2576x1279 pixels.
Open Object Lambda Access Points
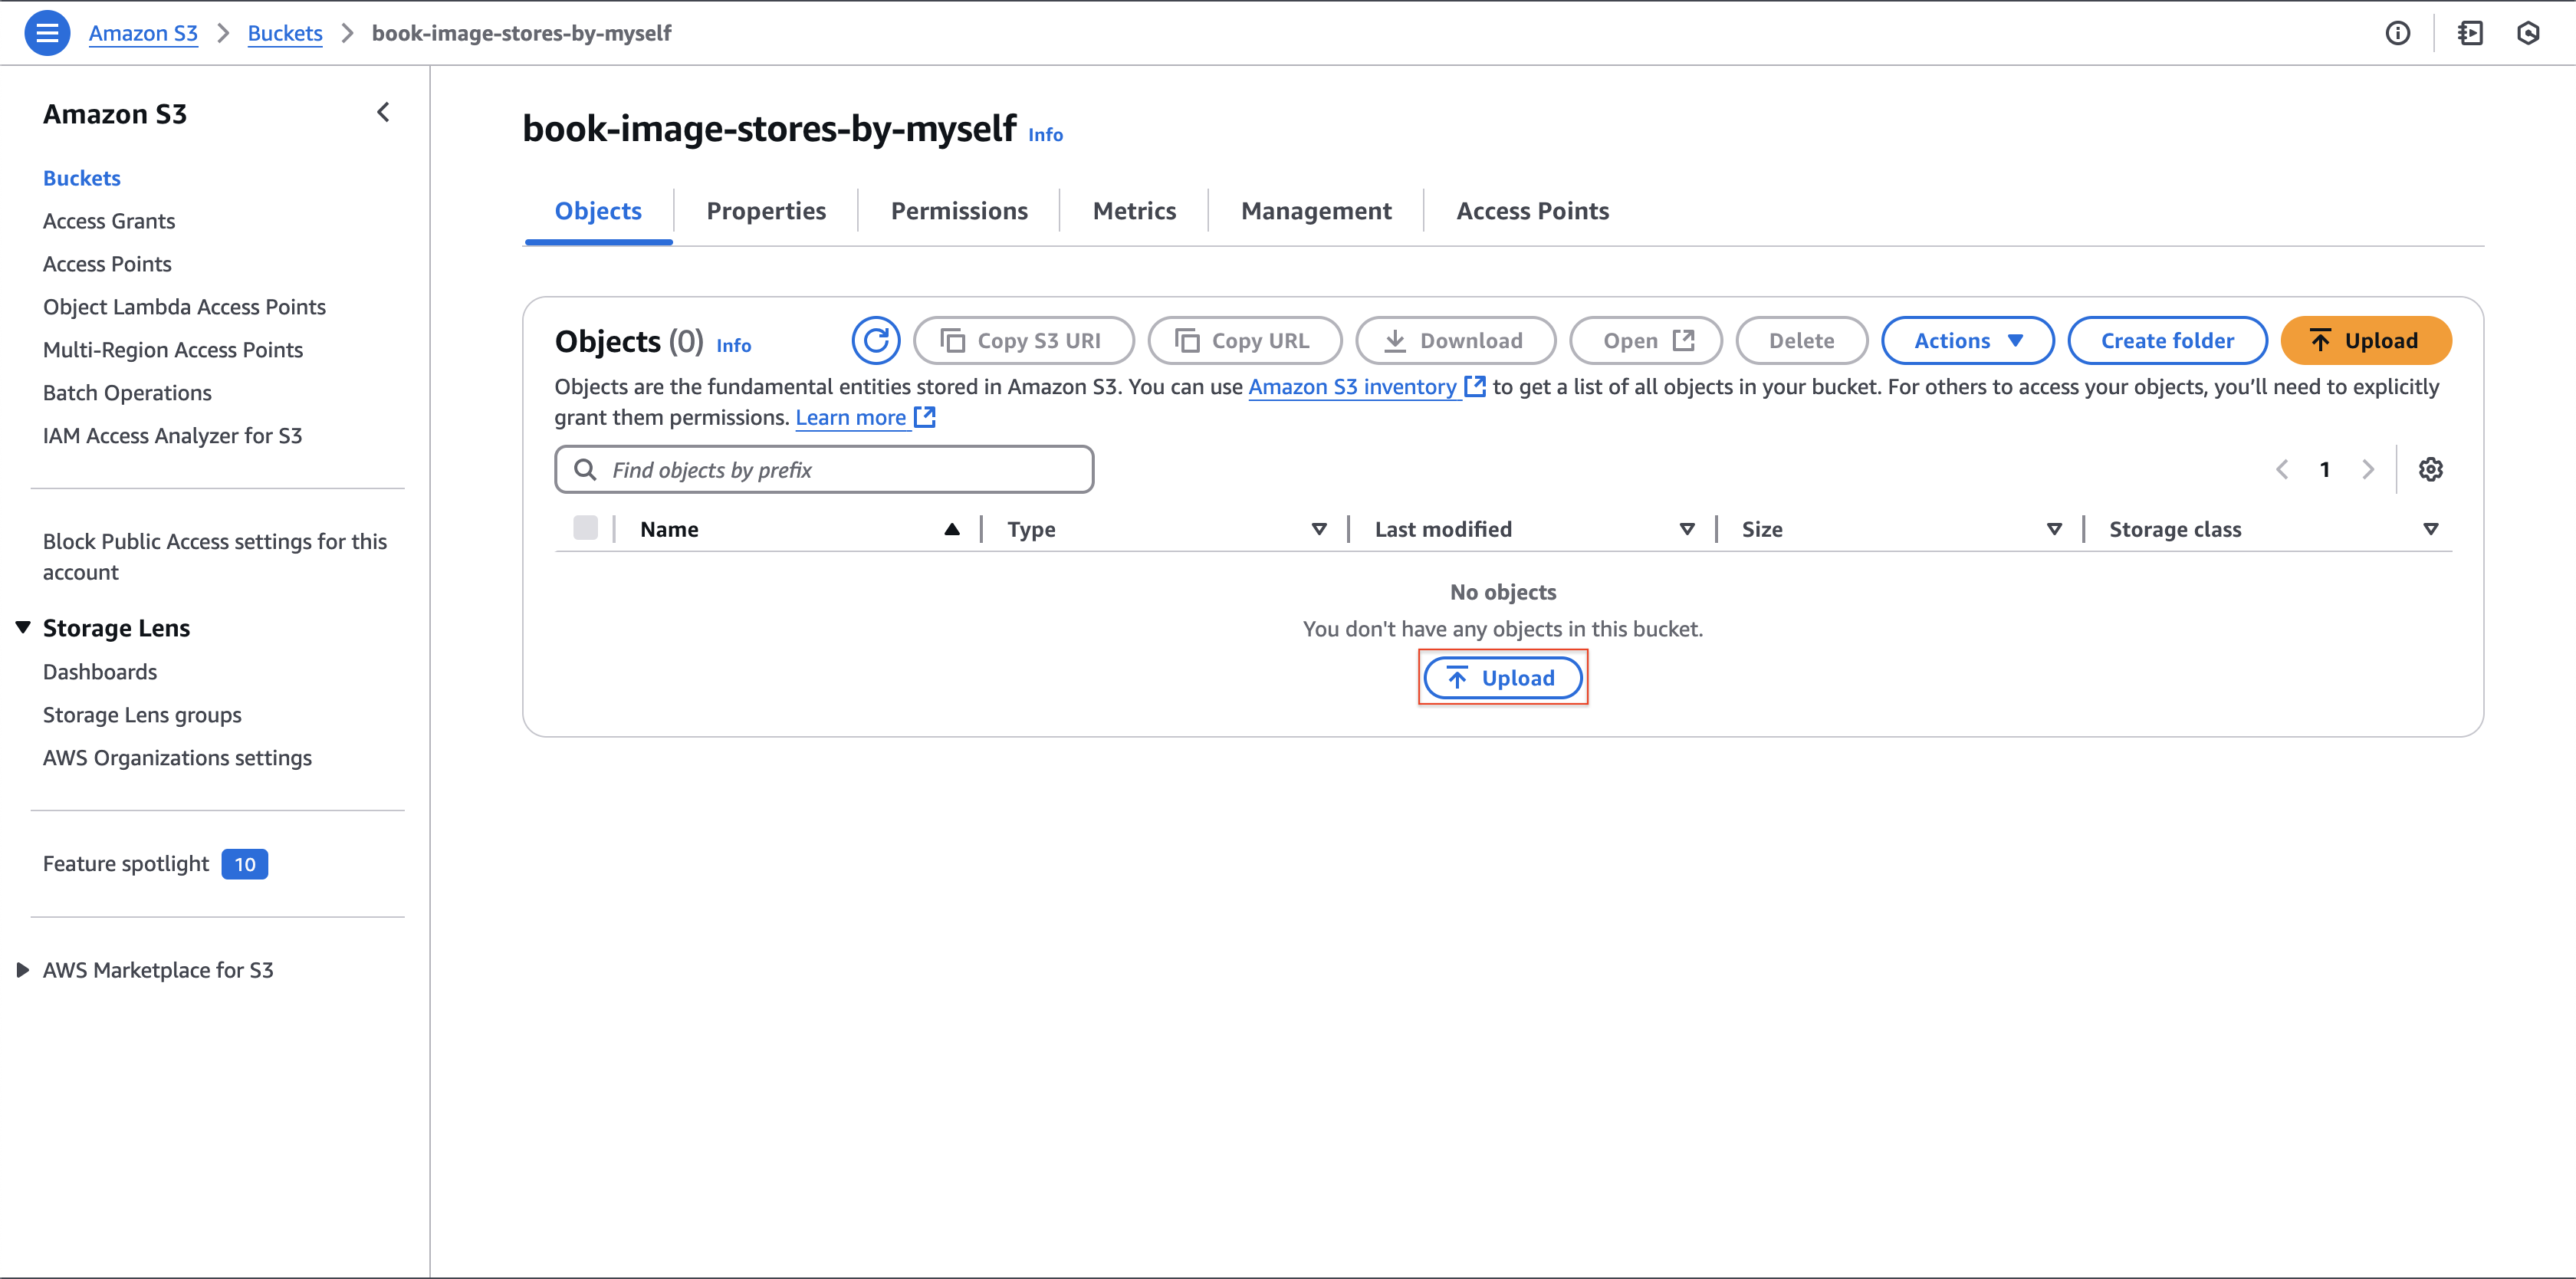coord(184,307)
